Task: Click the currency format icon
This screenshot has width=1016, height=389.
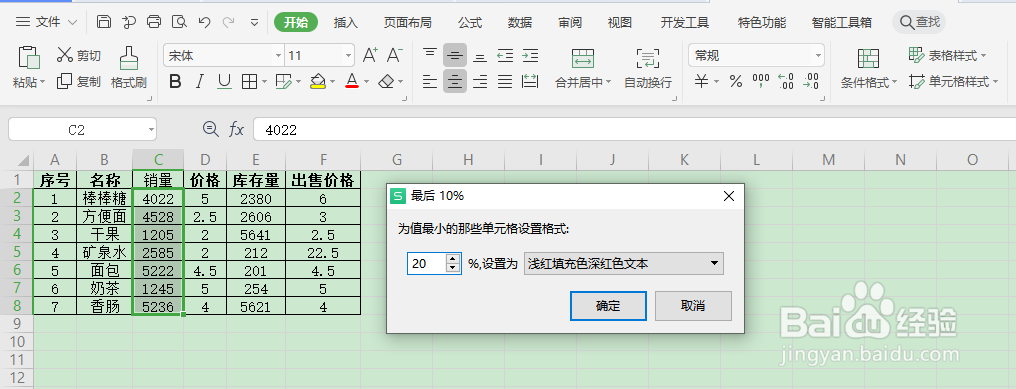Action: (702, 82)
